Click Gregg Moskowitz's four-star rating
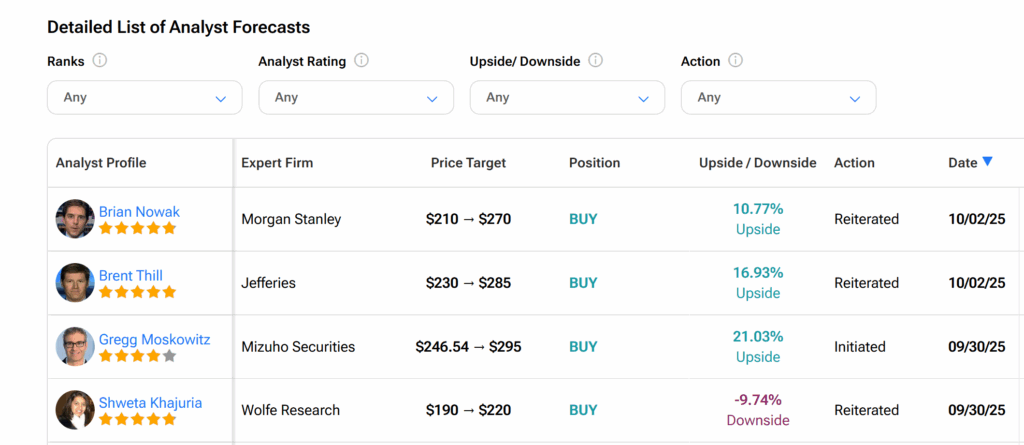Viewport: 1024px width, 445px height. coord(137,356)
